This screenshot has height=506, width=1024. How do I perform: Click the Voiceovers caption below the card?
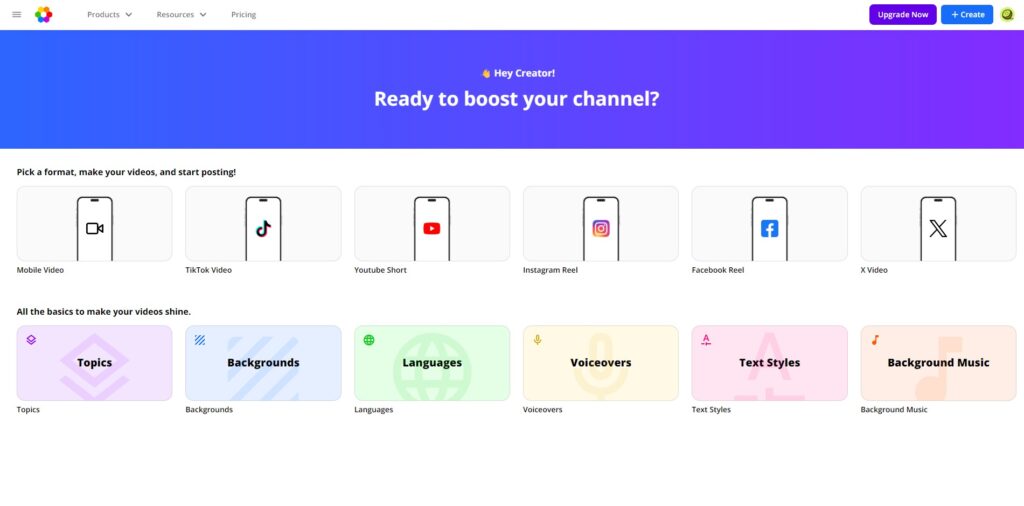(543, 409)
